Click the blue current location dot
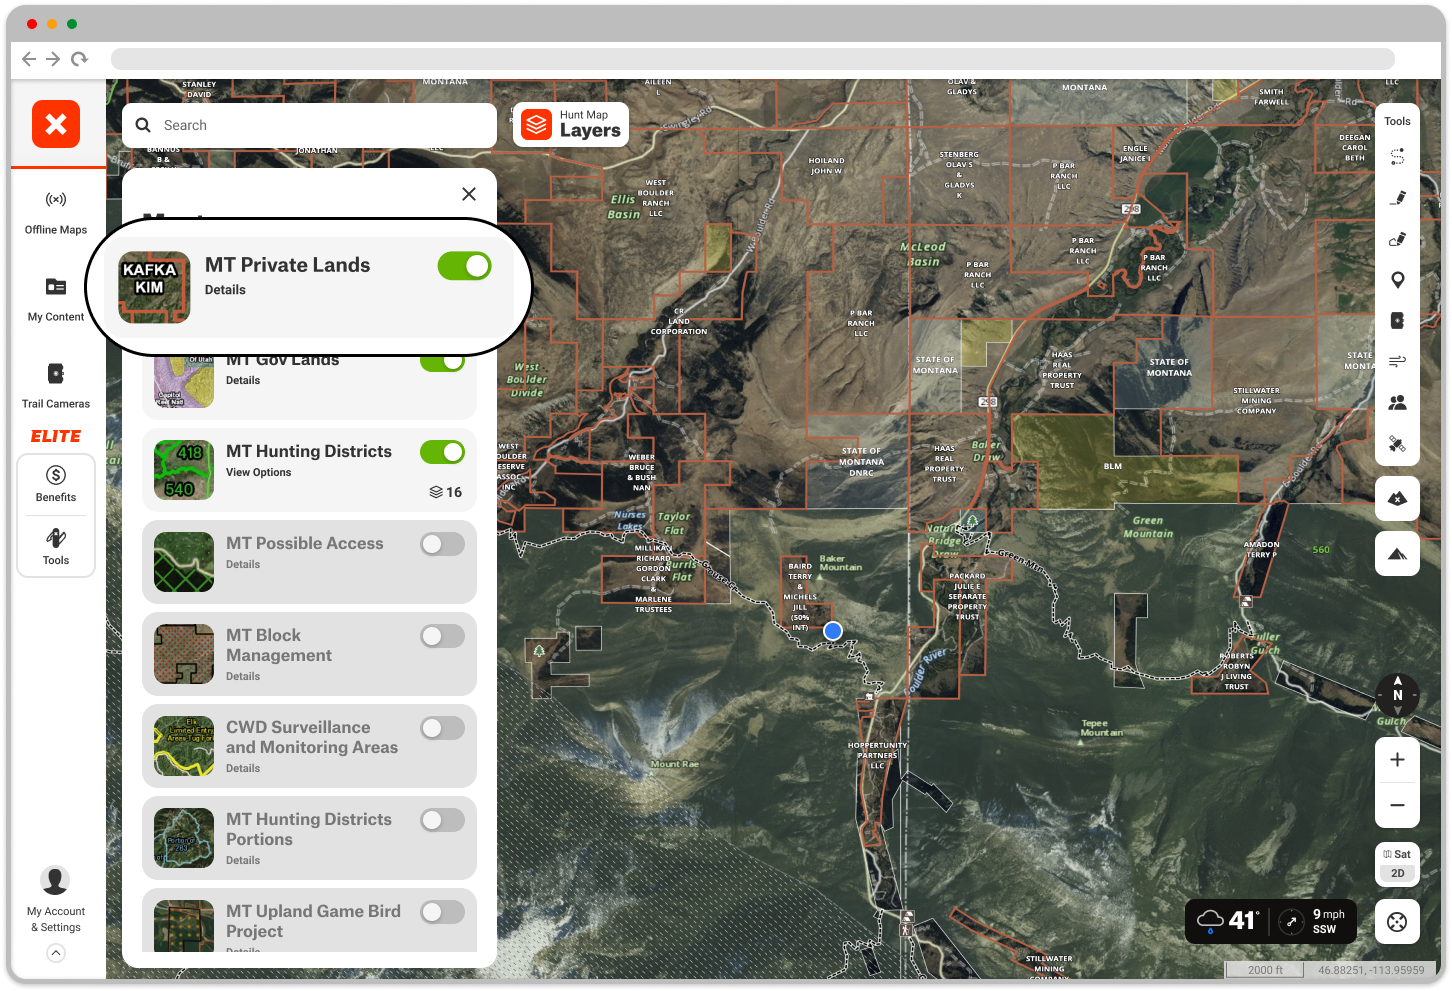 (x=832, y=631)
